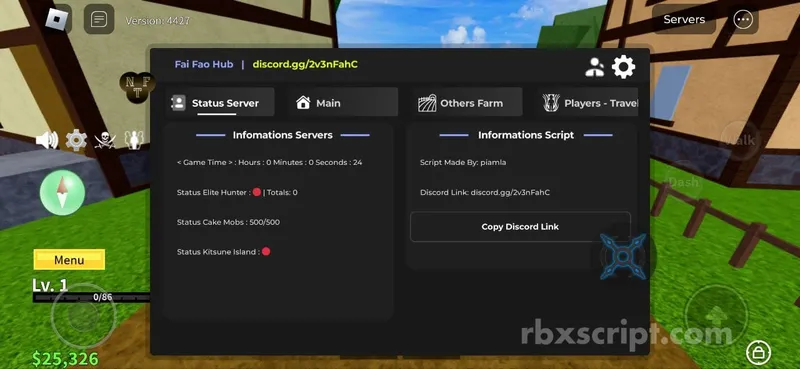Viewport: 800px width, 369px height.
Task: Click the discord.gg/2v3nFahC header link
Action: point(305,64)
